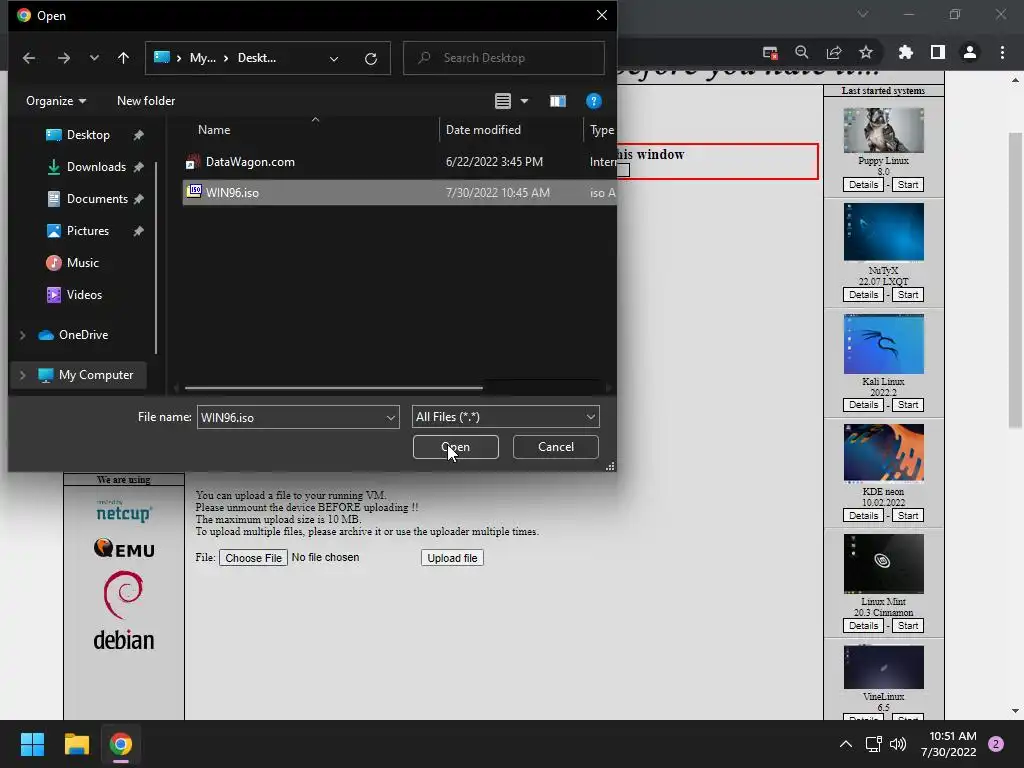1024x768 pixels.
Task: Open Details for KDE neon
Action: [x=863, y=516]
